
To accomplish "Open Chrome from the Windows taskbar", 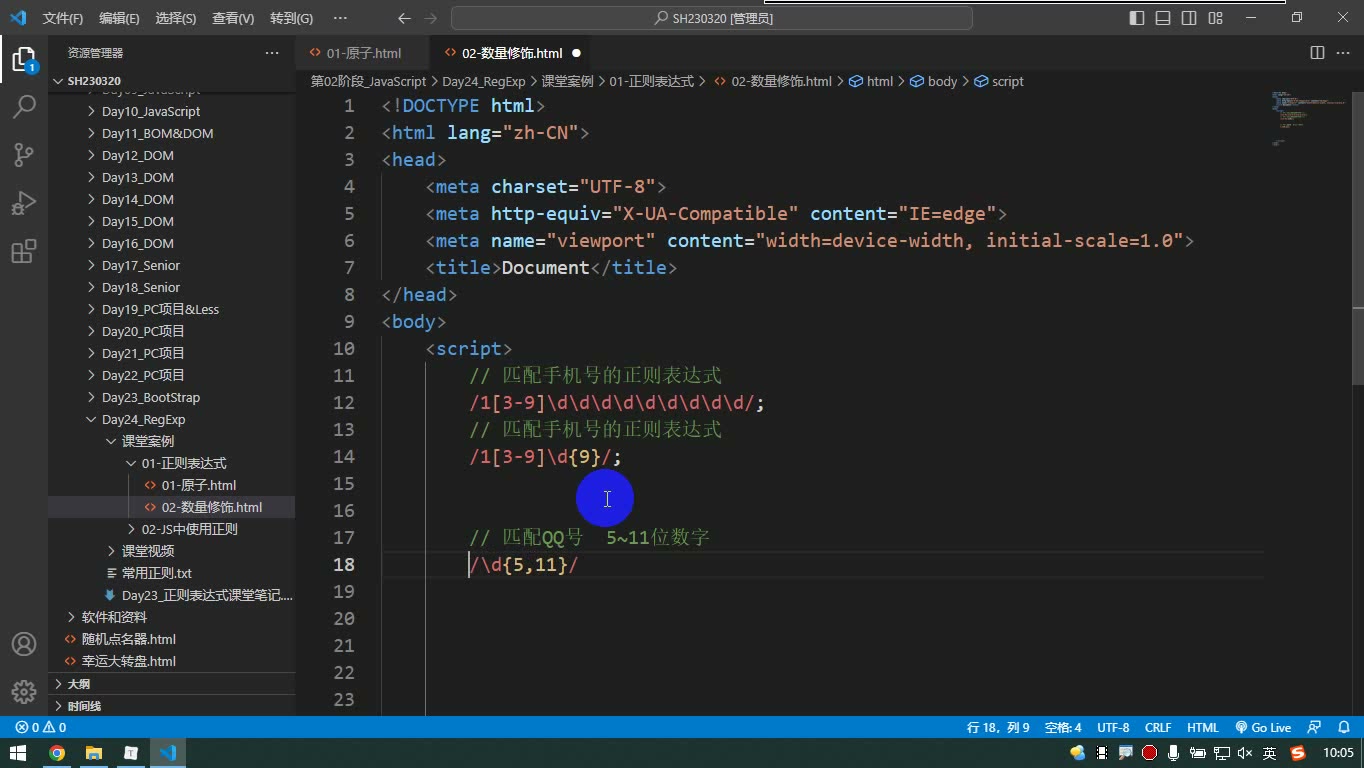I will coord(57,753).
